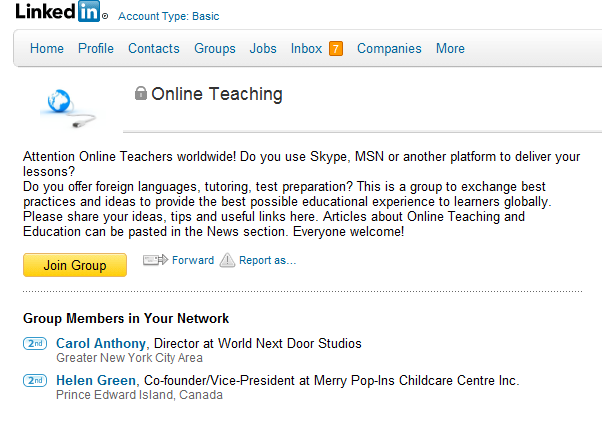Go to the Home menu item
The width and height of the screenshot is (602, 428).
[47, 48]
